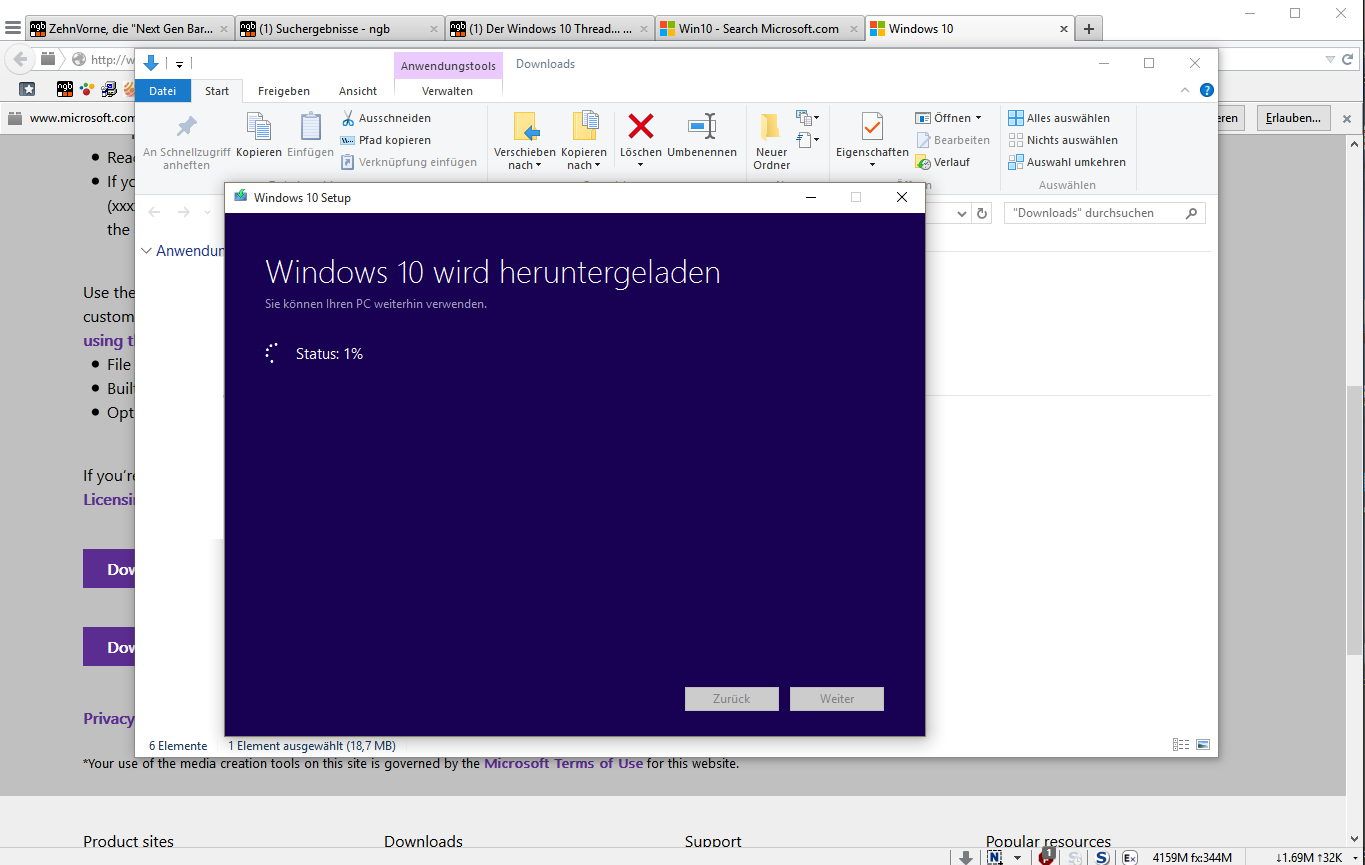Click the blue help question mark icon
The image size is (1365, 865).
click(x=1207, y=90)
